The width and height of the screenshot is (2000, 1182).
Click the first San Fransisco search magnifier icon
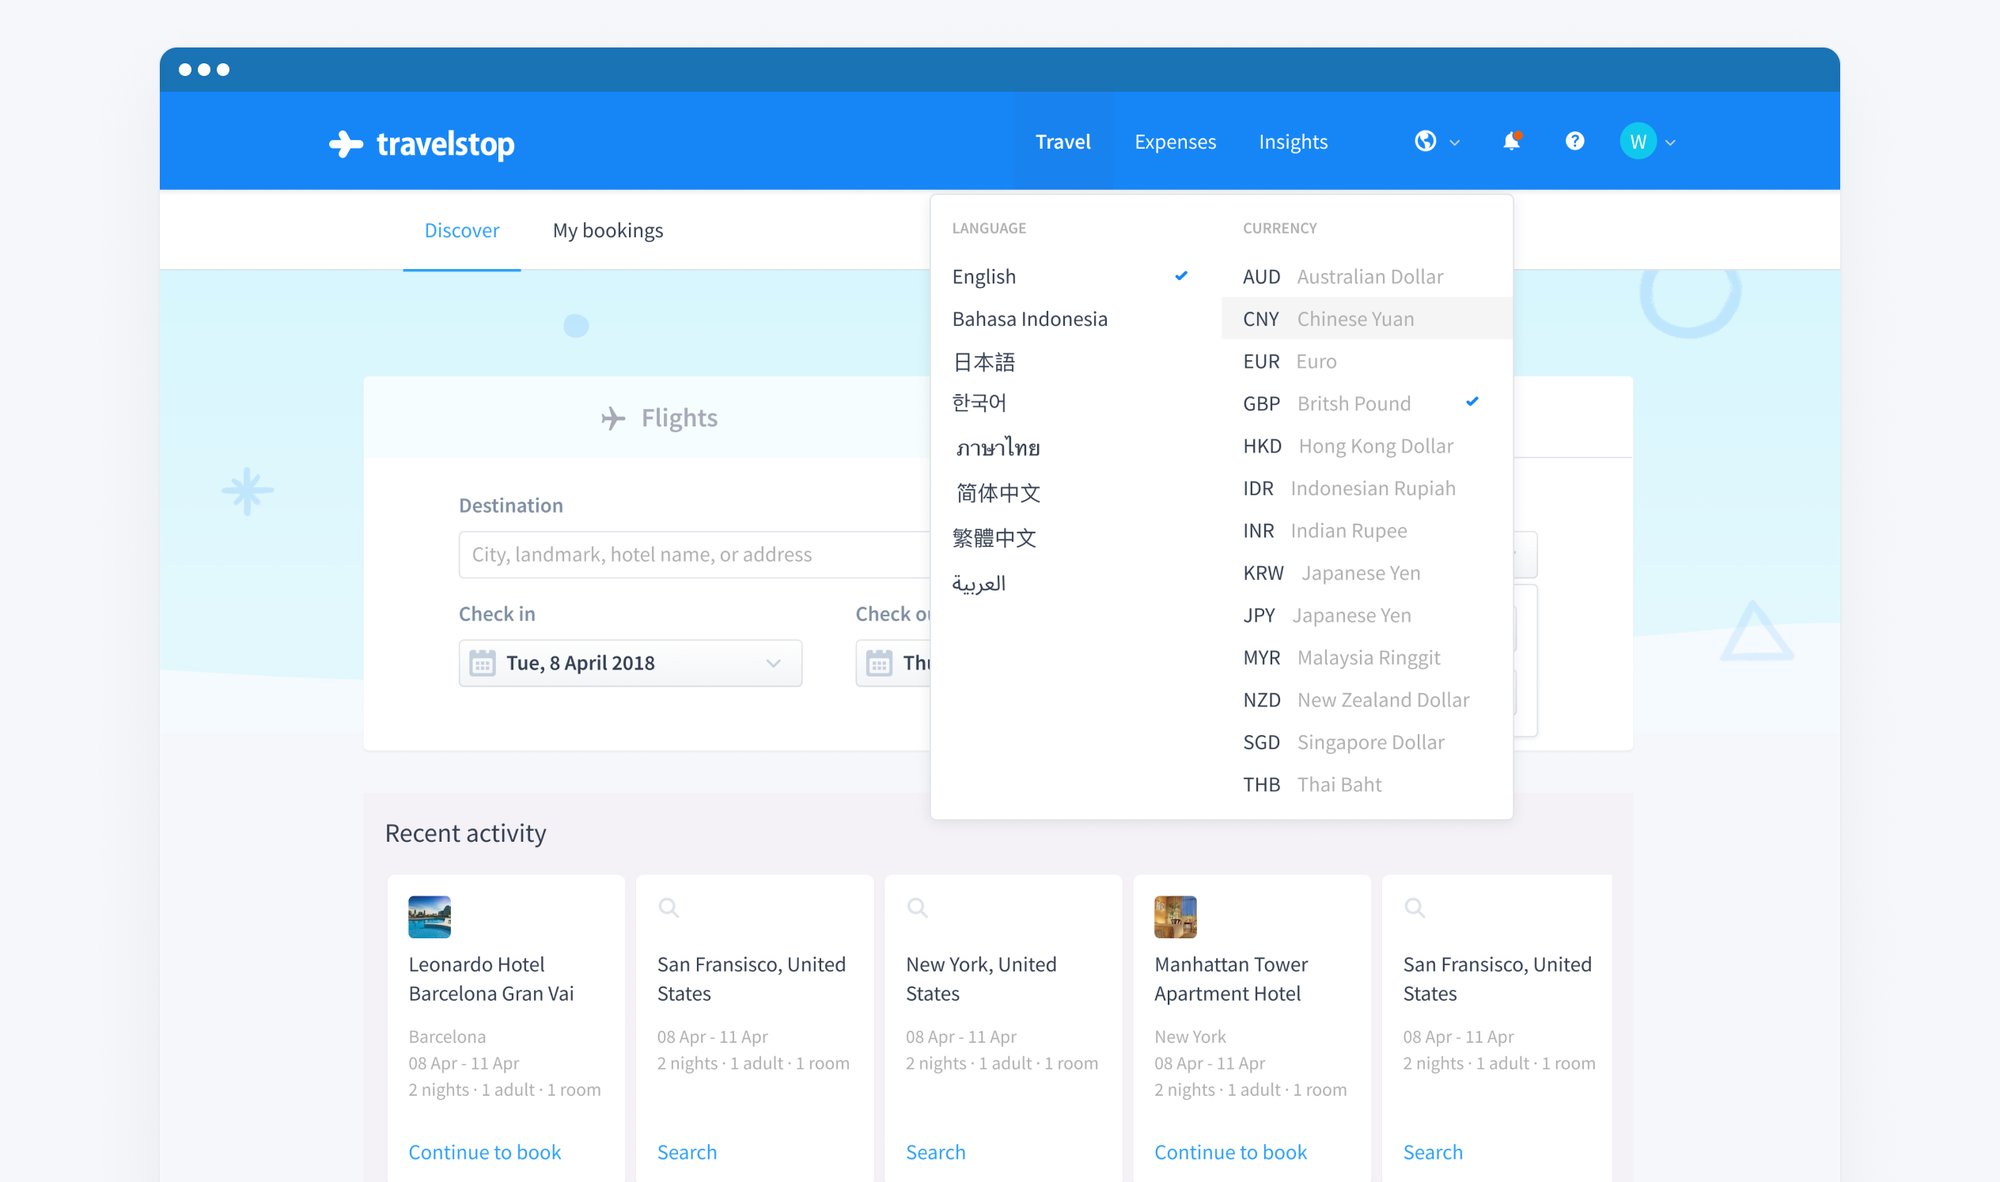coord(669,908)
